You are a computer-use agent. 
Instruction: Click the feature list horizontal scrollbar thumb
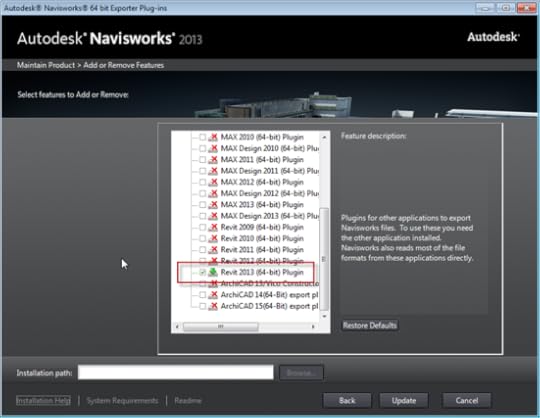point(220,326)
